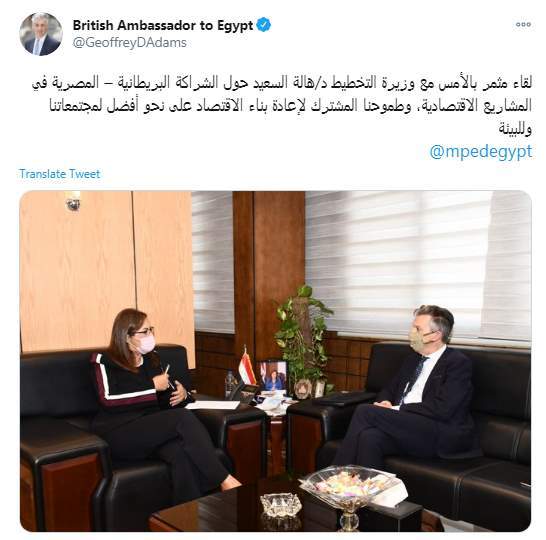This screenshot has height=540, width=546.
Task: Click the @GeoffreyDAdams handle
Action: [130, 43]
